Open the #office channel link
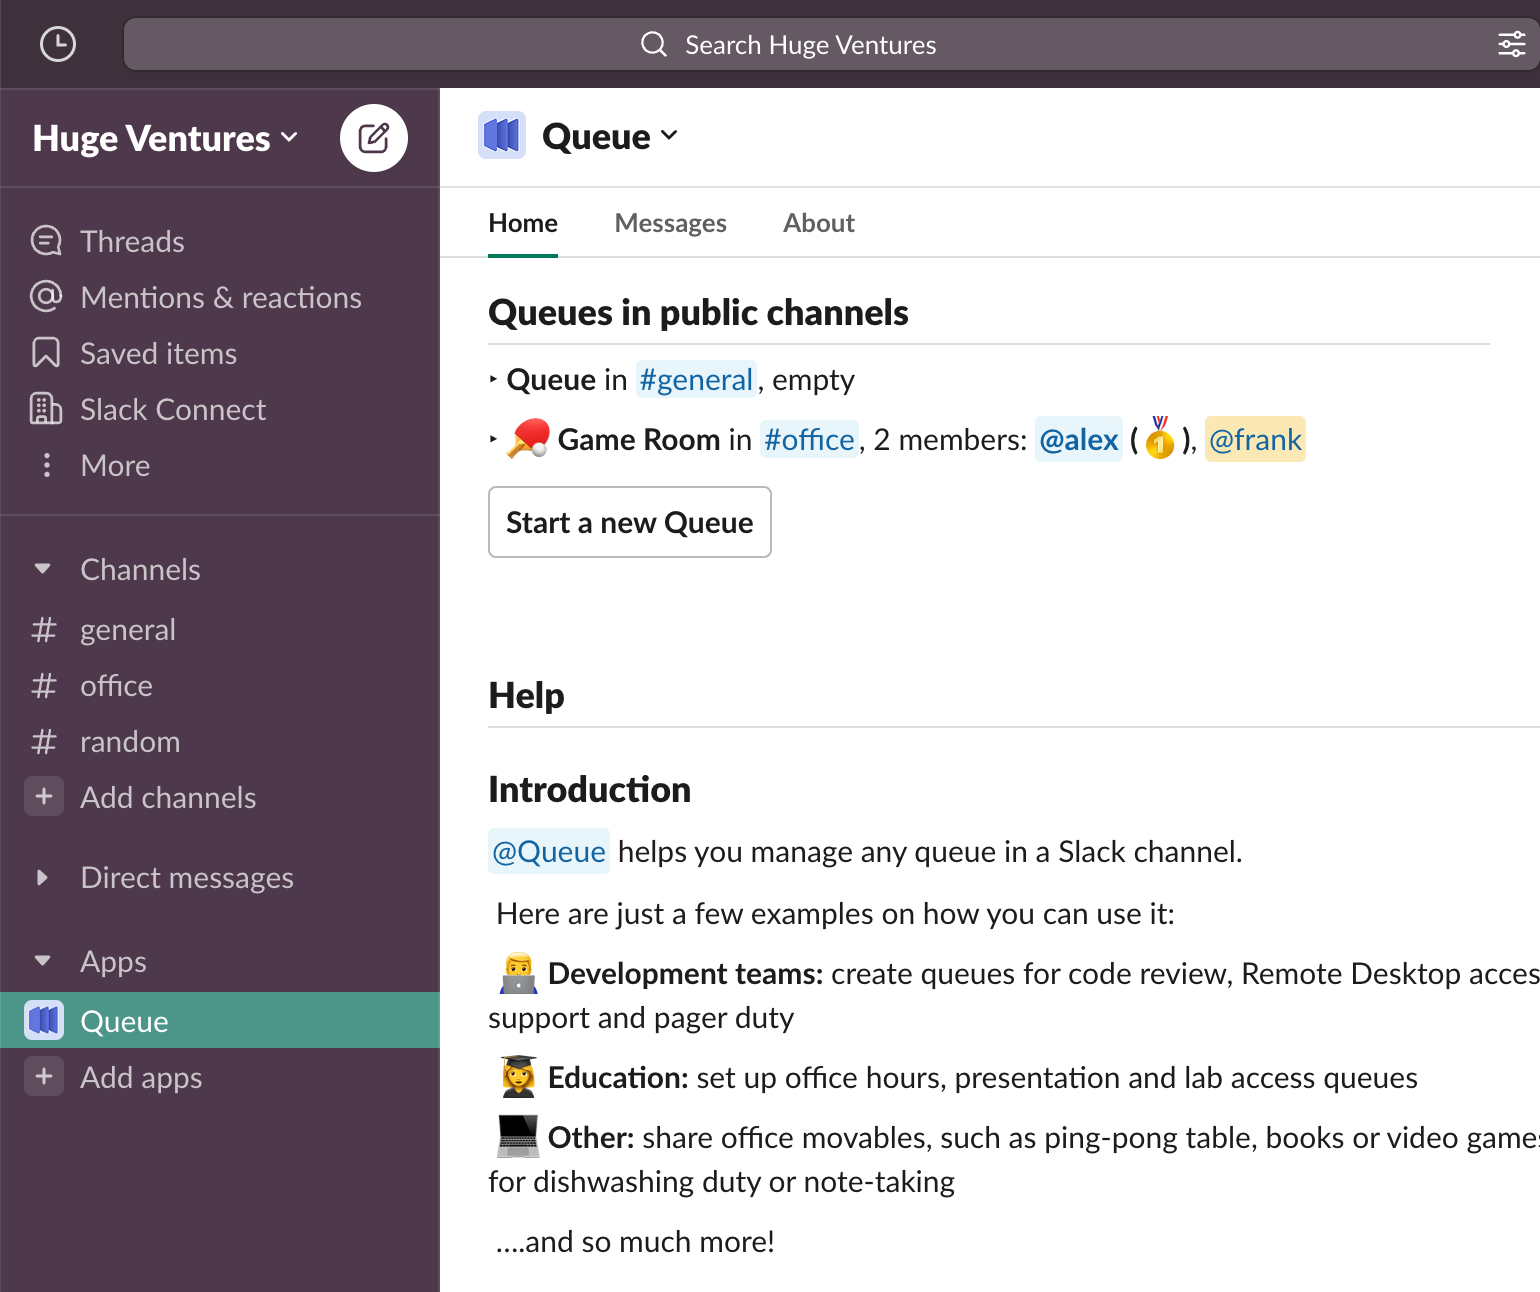1540x1292 pixels. point(809,439)
